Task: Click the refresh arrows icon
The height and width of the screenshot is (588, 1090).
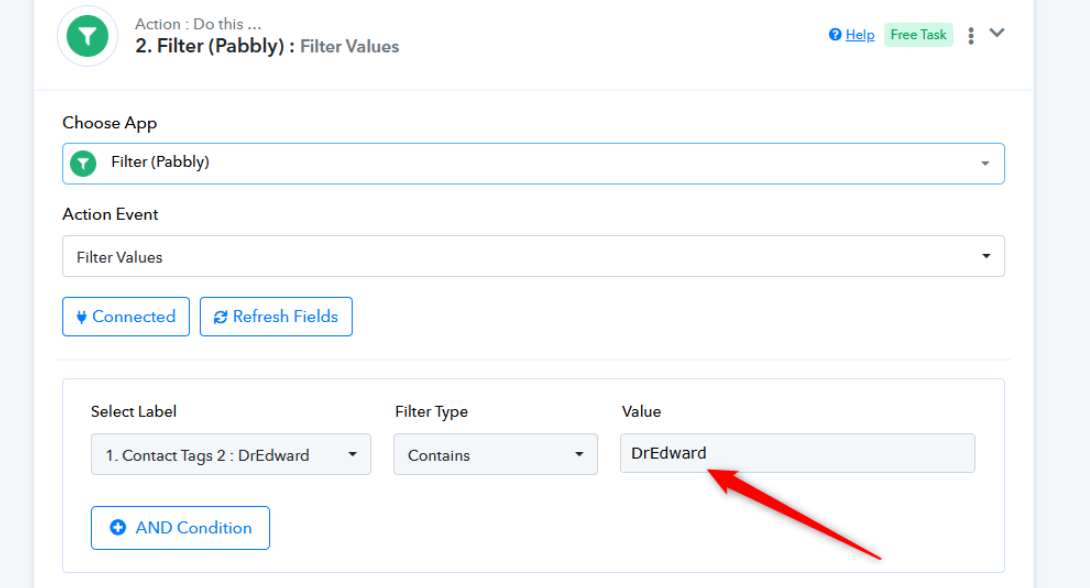Action: pyautogui.click(x=220, y=317)
